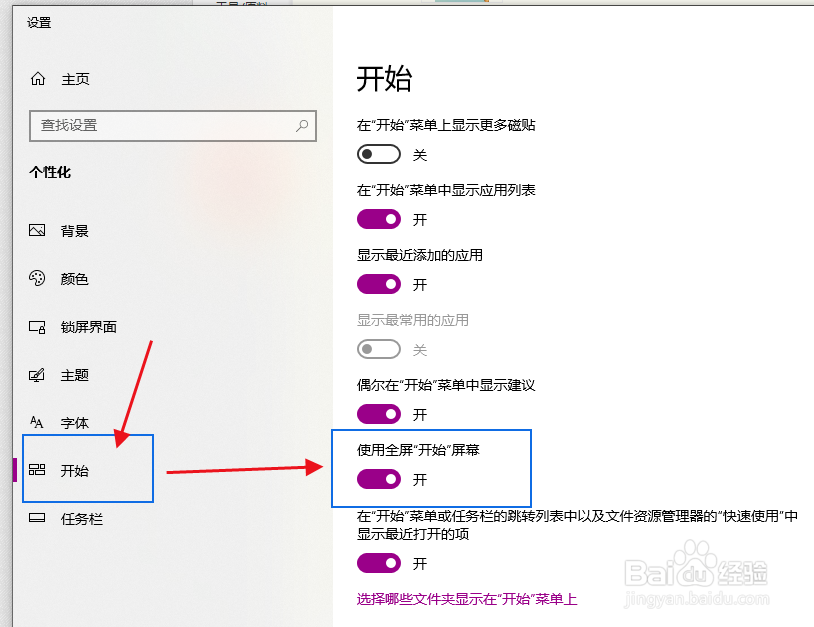The image size is (814, 627).
Task: Disable the 显示最近打开的项 toggle
Action: 378,563
